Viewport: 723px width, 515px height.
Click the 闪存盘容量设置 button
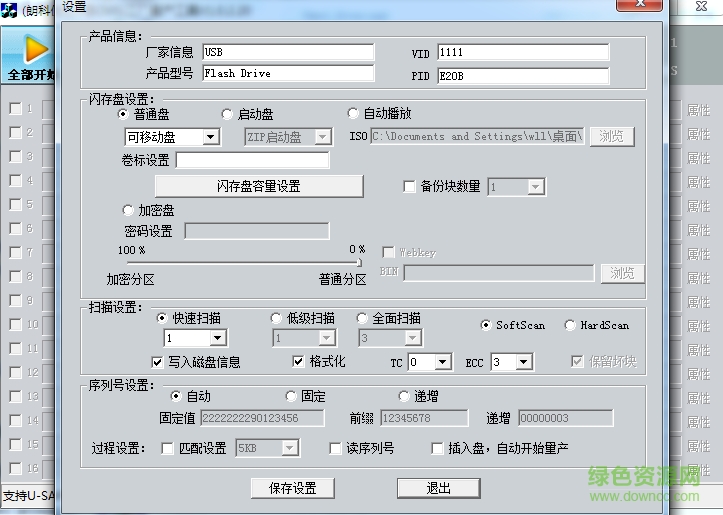click(259, 186)
